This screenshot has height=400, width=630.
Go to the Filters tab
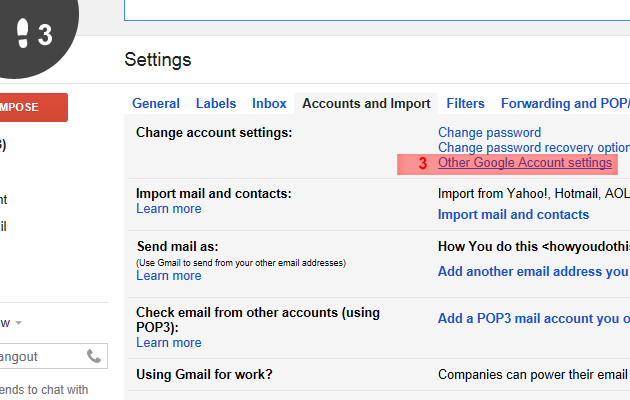(x=465, y=104)
